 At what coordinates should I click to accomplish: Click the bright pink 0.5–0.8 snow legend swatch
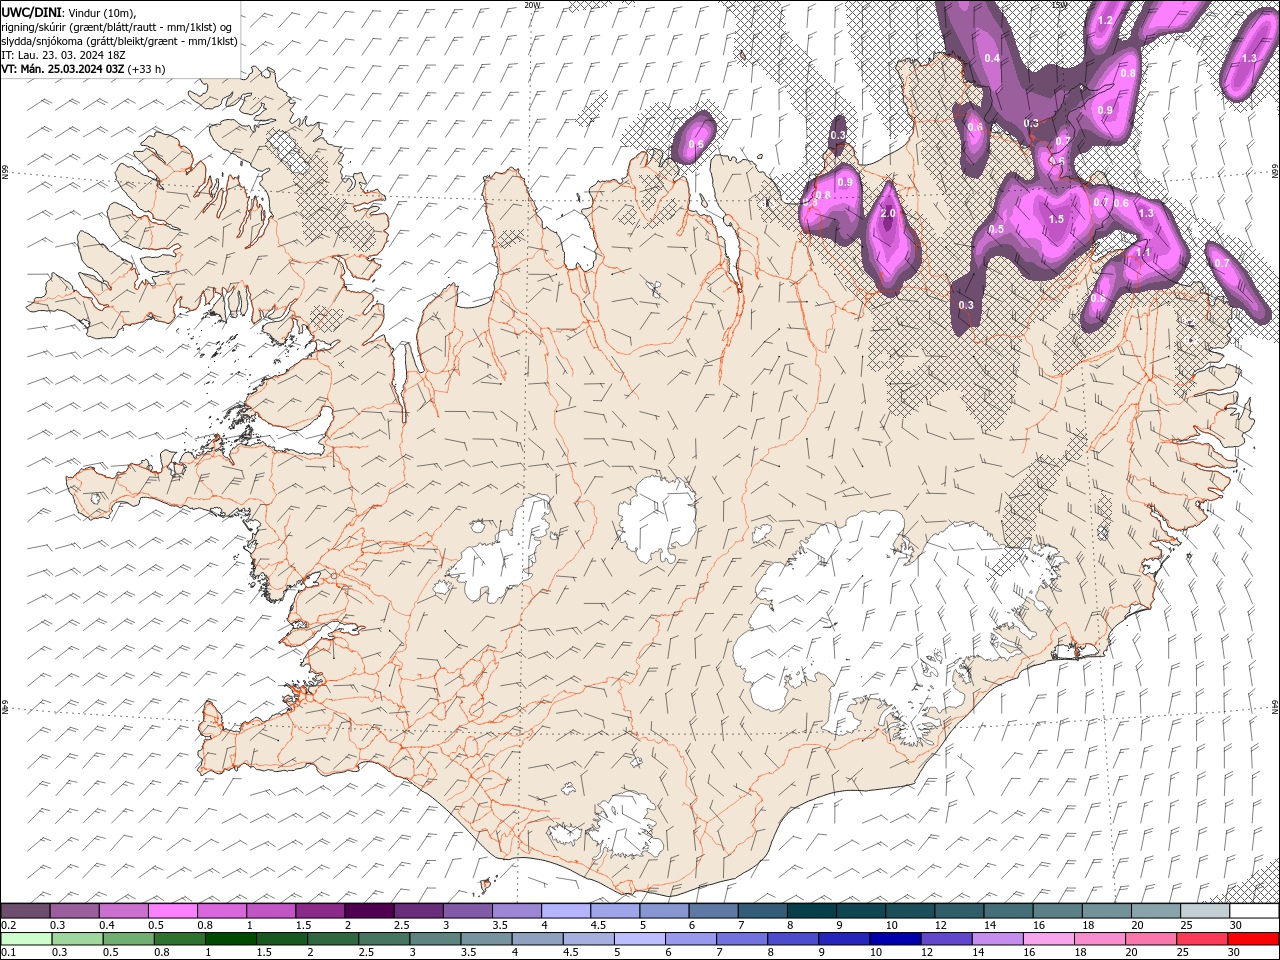click(x=172, y=910)
